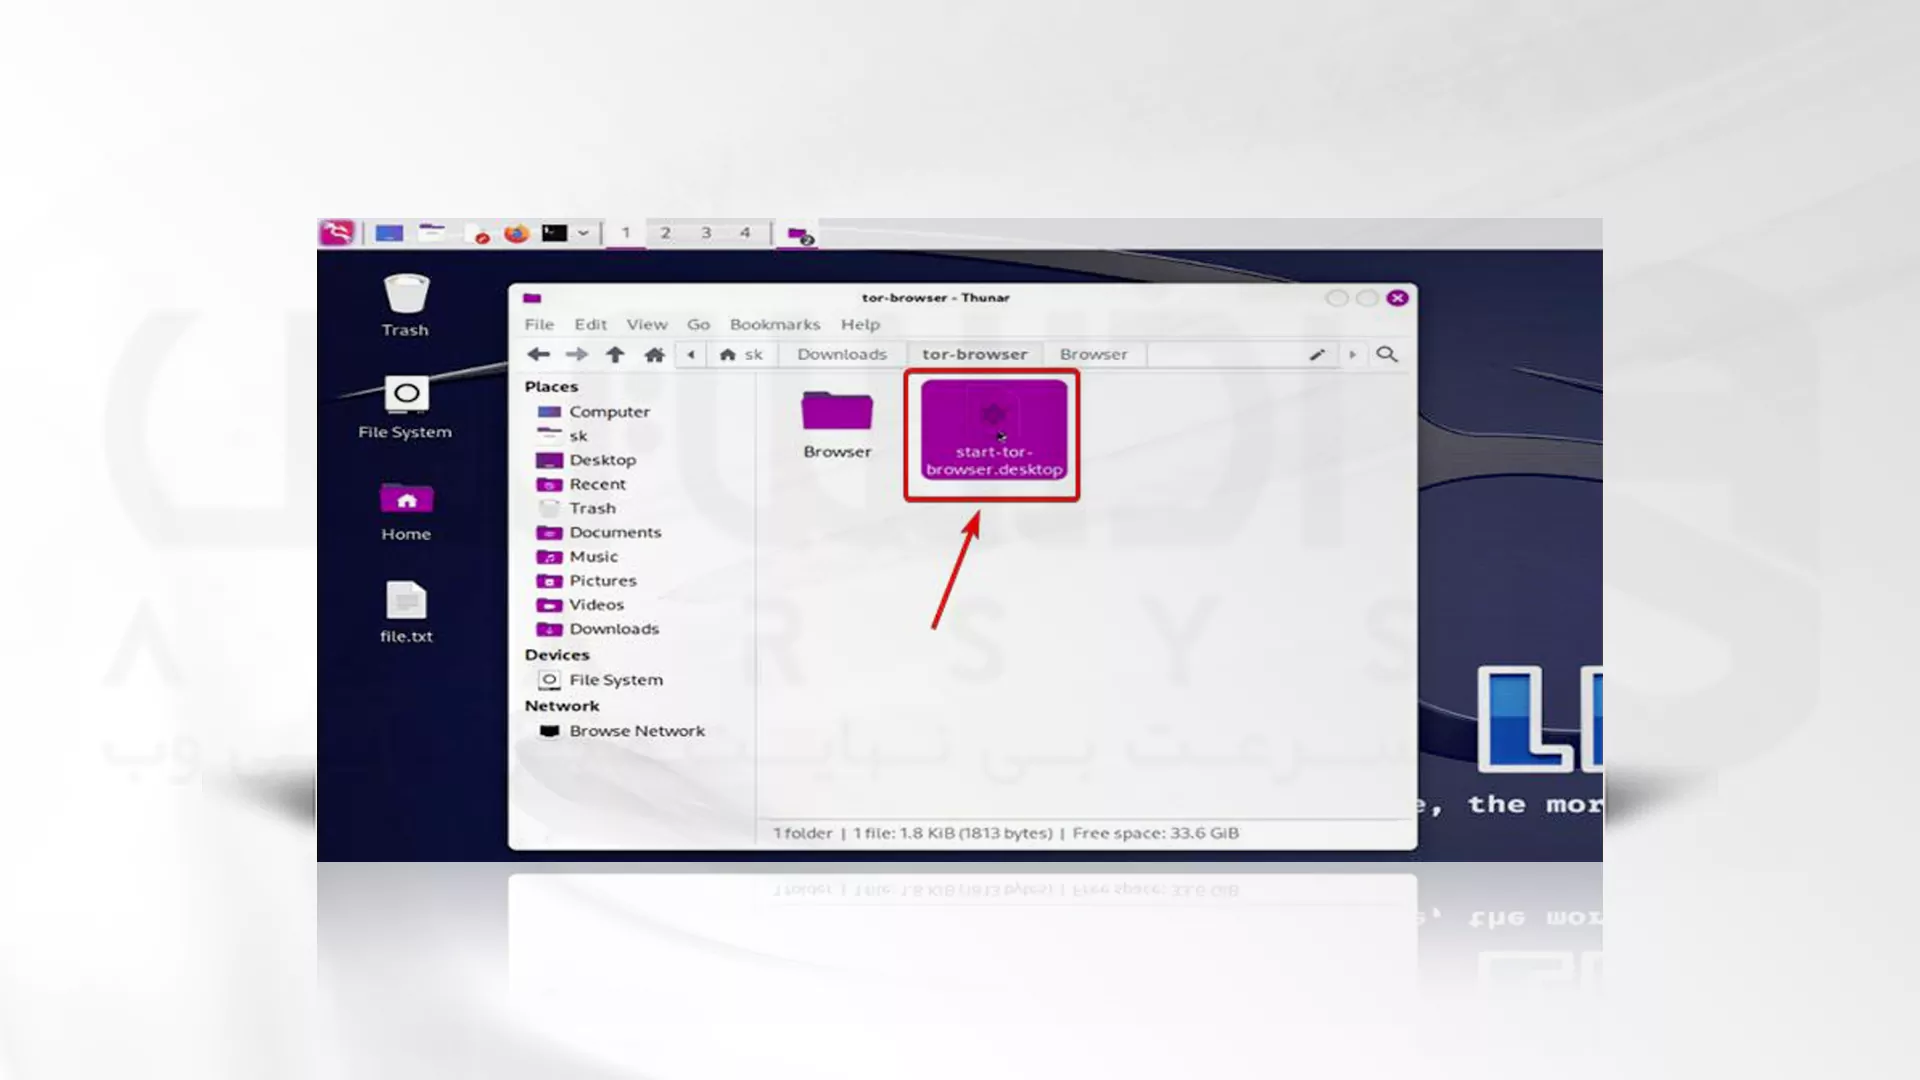Select the Browser folder icon
The height and width of the screenshot is (1080, 1920).
tap(837, 424)
